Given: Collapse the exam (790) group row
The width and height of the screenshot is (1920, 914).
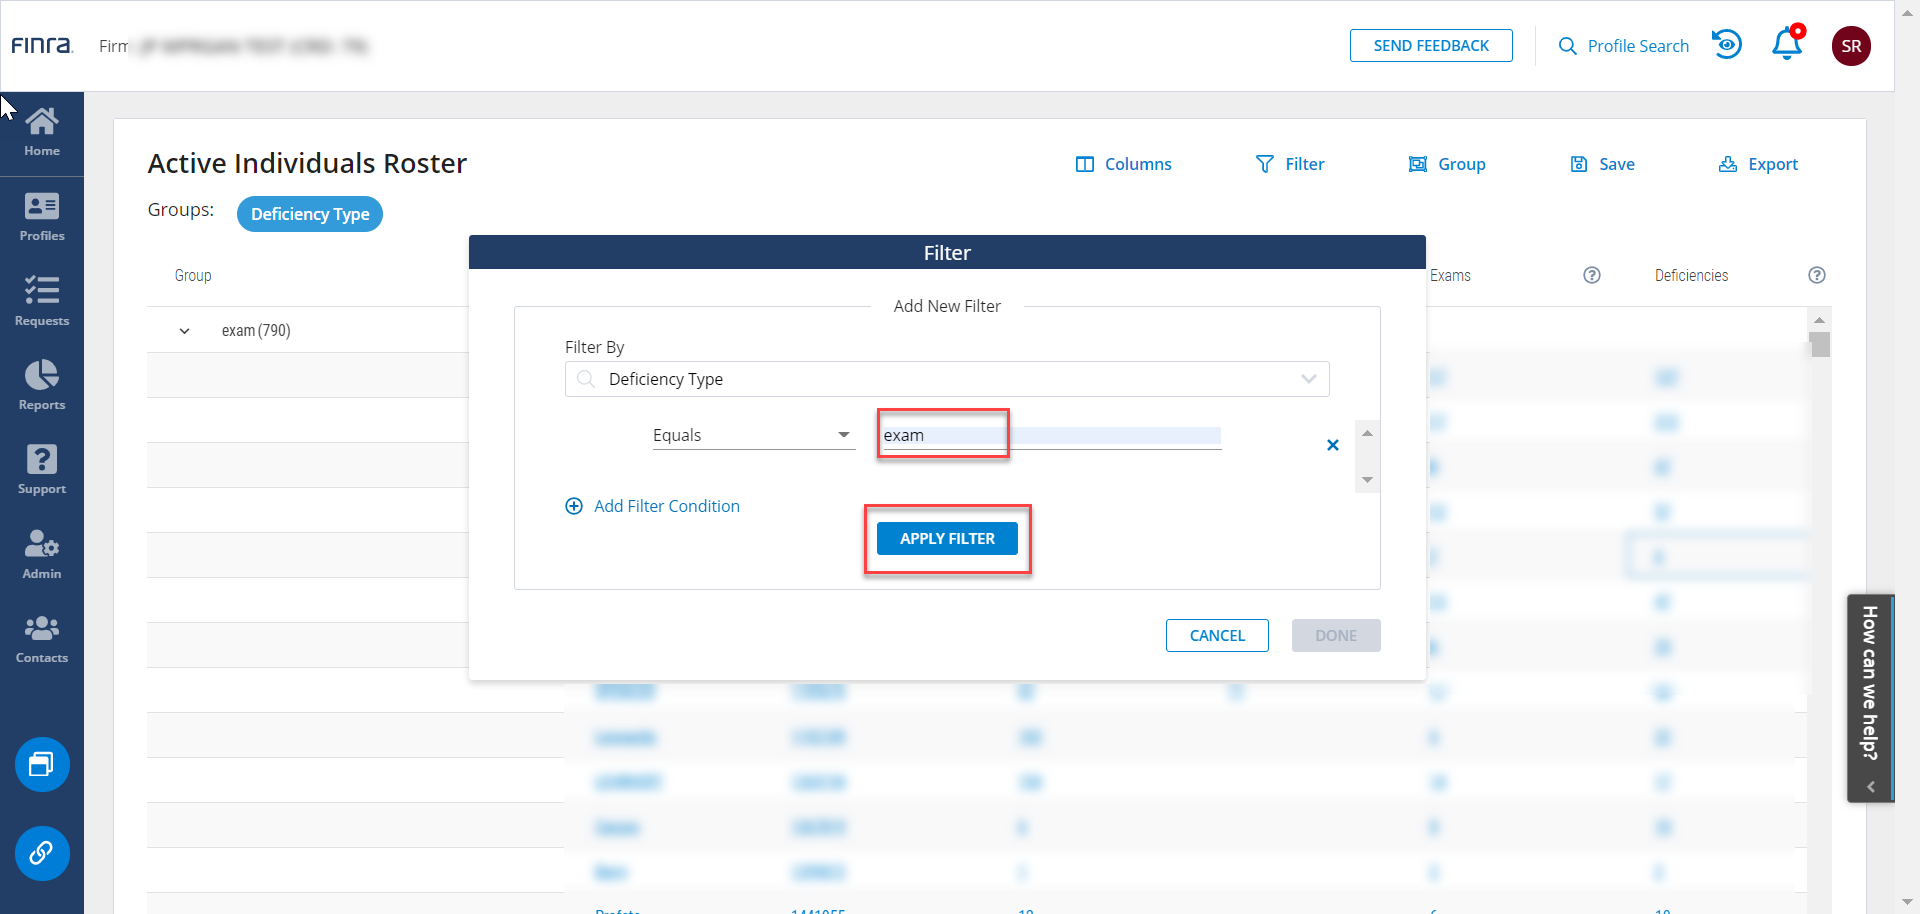Looking at the screenshot, I should pyautogui.click(x=184, y=331).
